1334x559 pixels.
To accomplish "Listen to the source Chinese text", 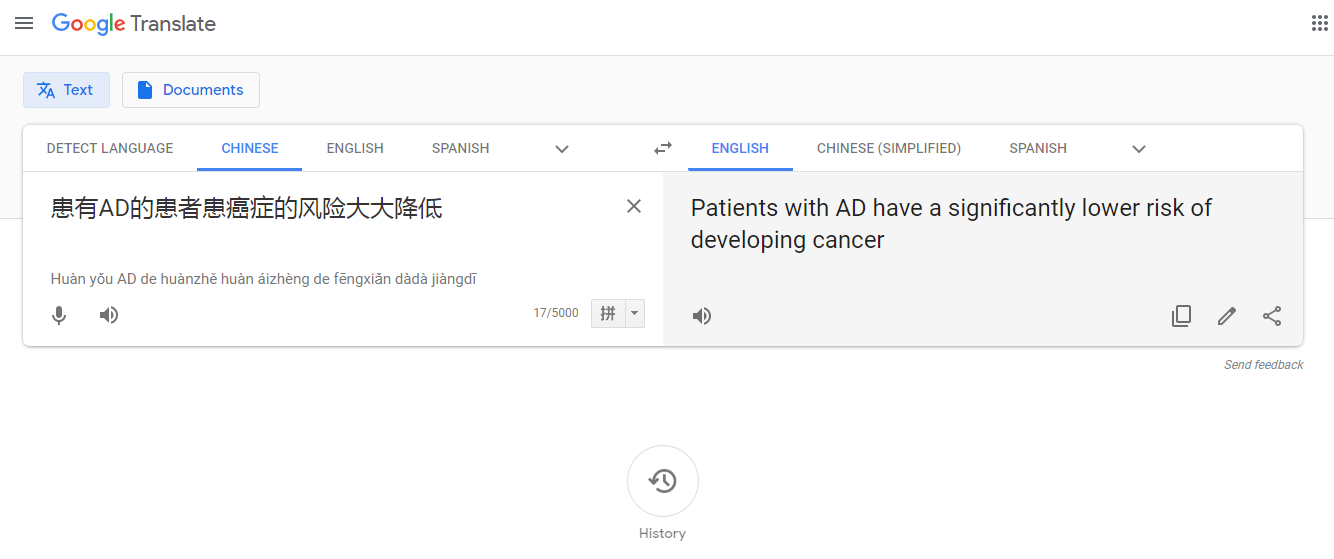I will coord(109,315).
